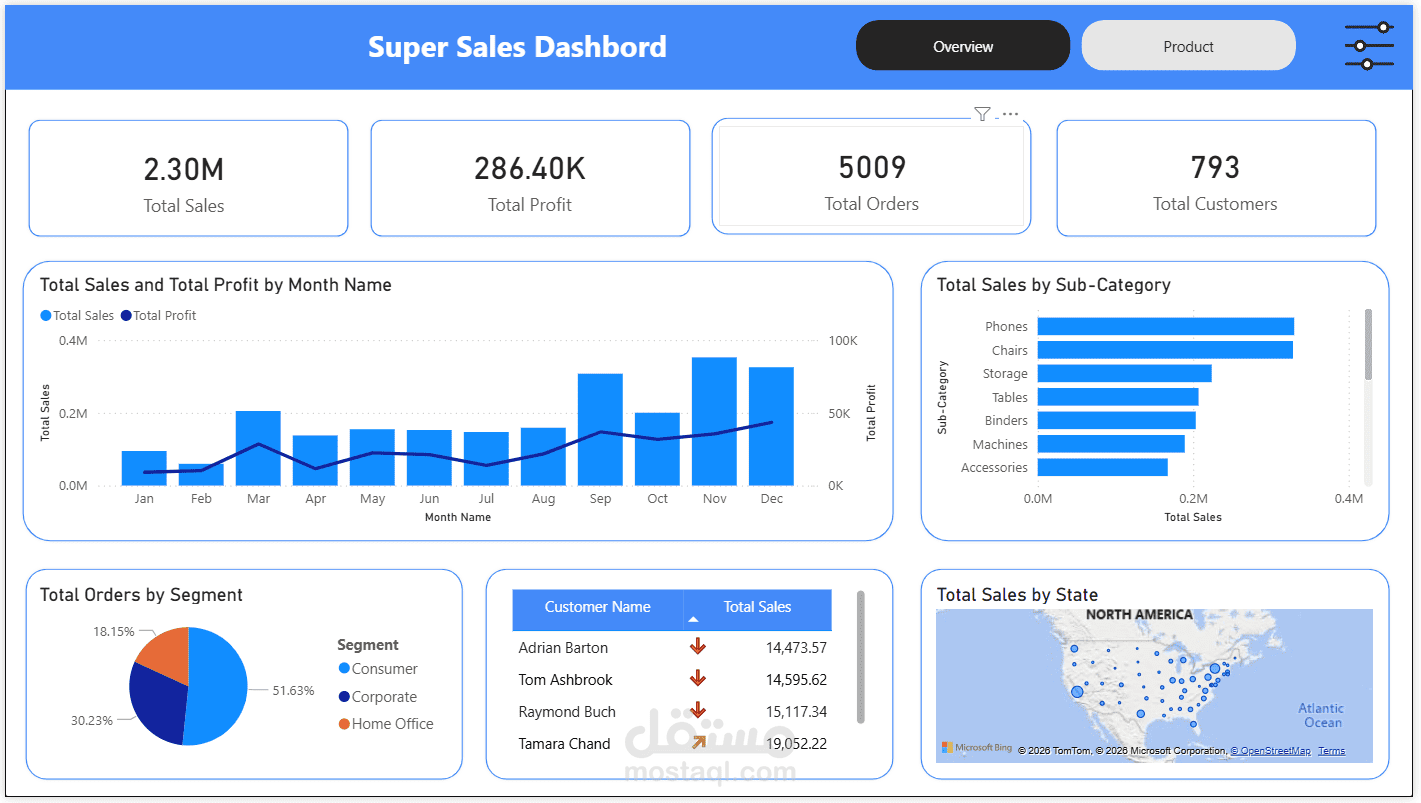Viewport: 1421px width, 803px height.
Task: Select the Aug sales bar
Action: pos(543,457)
